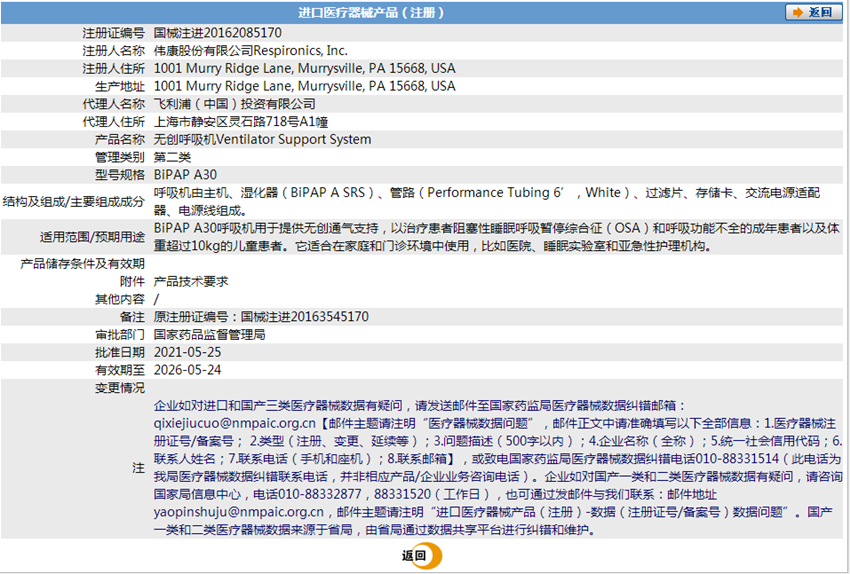The image size is (850, 574).
Task: Click registrant name 伟康股份有限公司Respironics, Inc.
Action: (250, 50)
